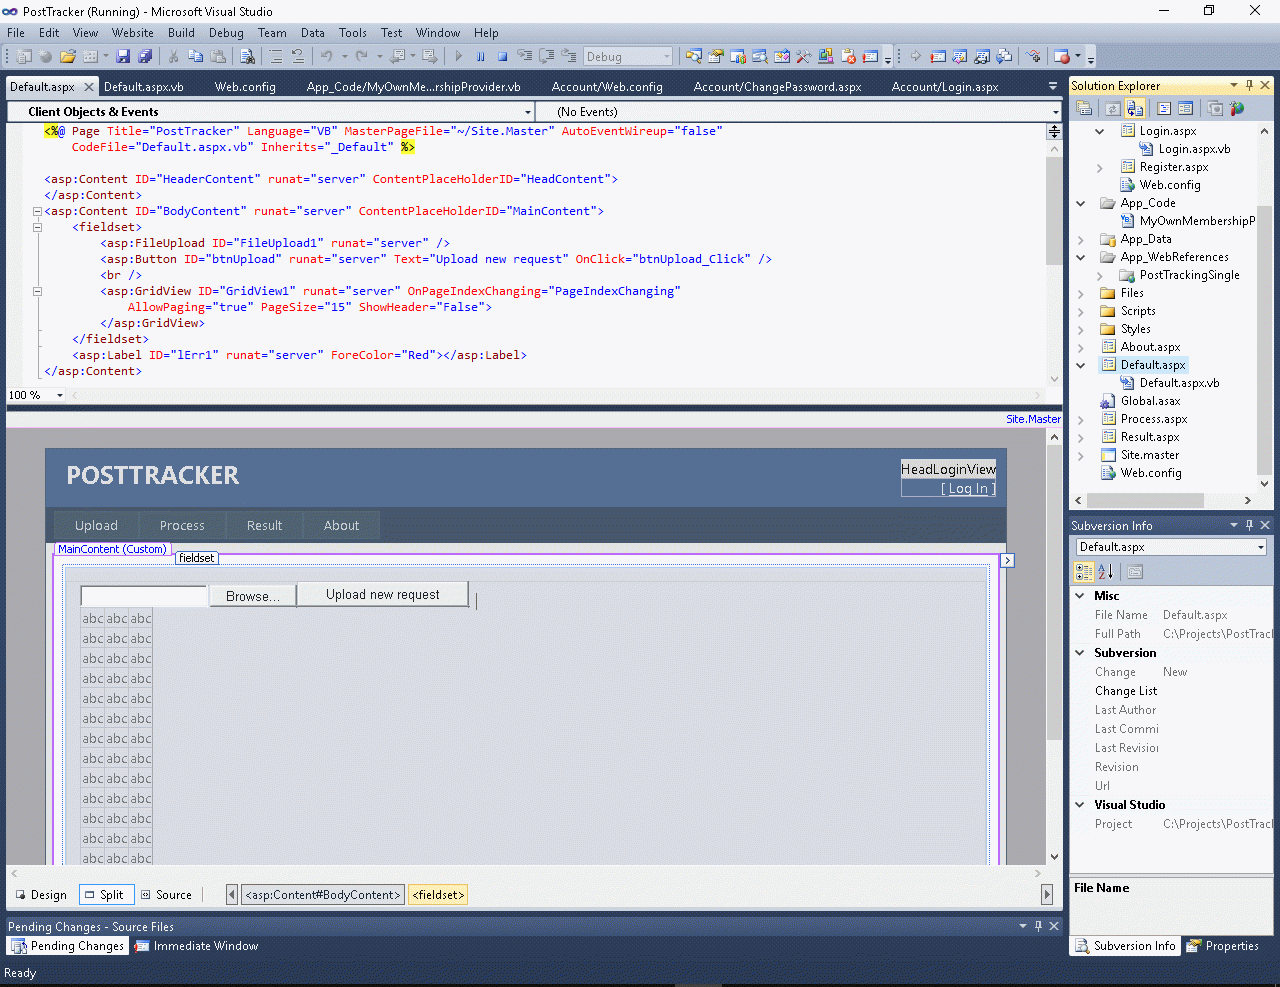
Task: Open Default.aspx dropdown in Subversion Info
Action: pyautogui.click(x=1261, y=547)
